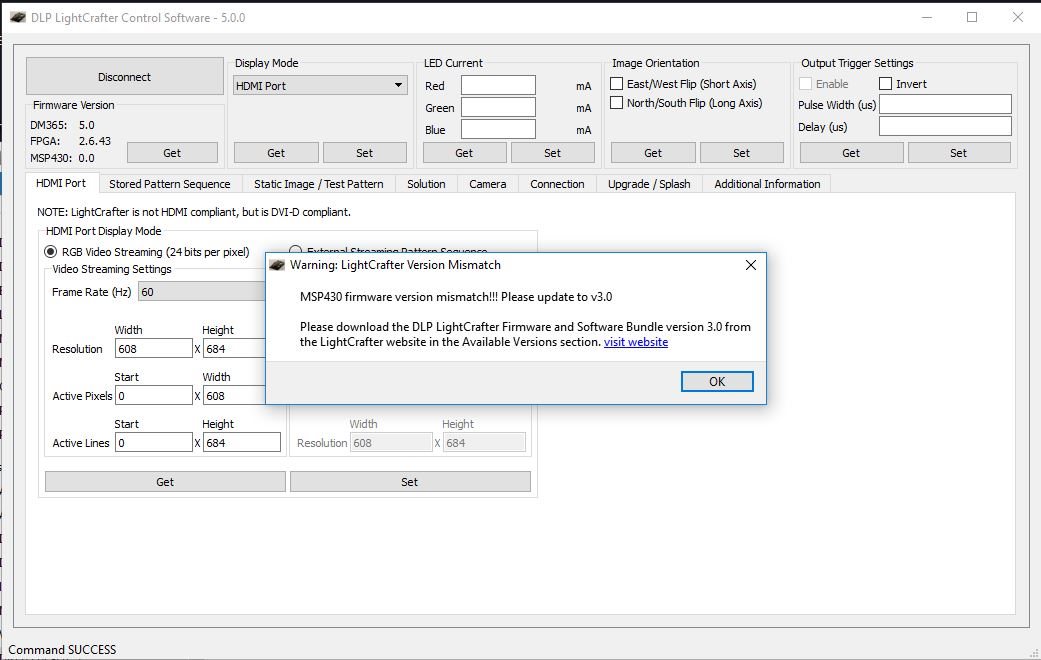
Task: Click the Pulse Width (us) field
Action: (945, 104)
